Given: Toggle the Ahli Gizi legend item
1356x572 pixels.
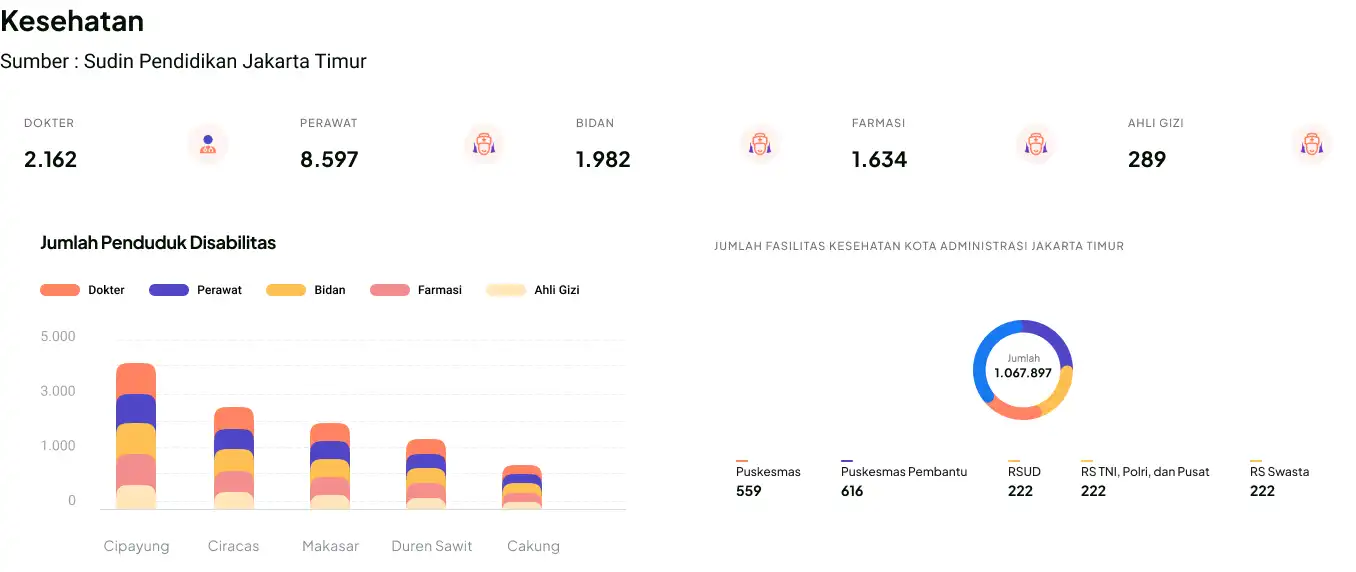Looking at the screenshot, I should 533,290.
